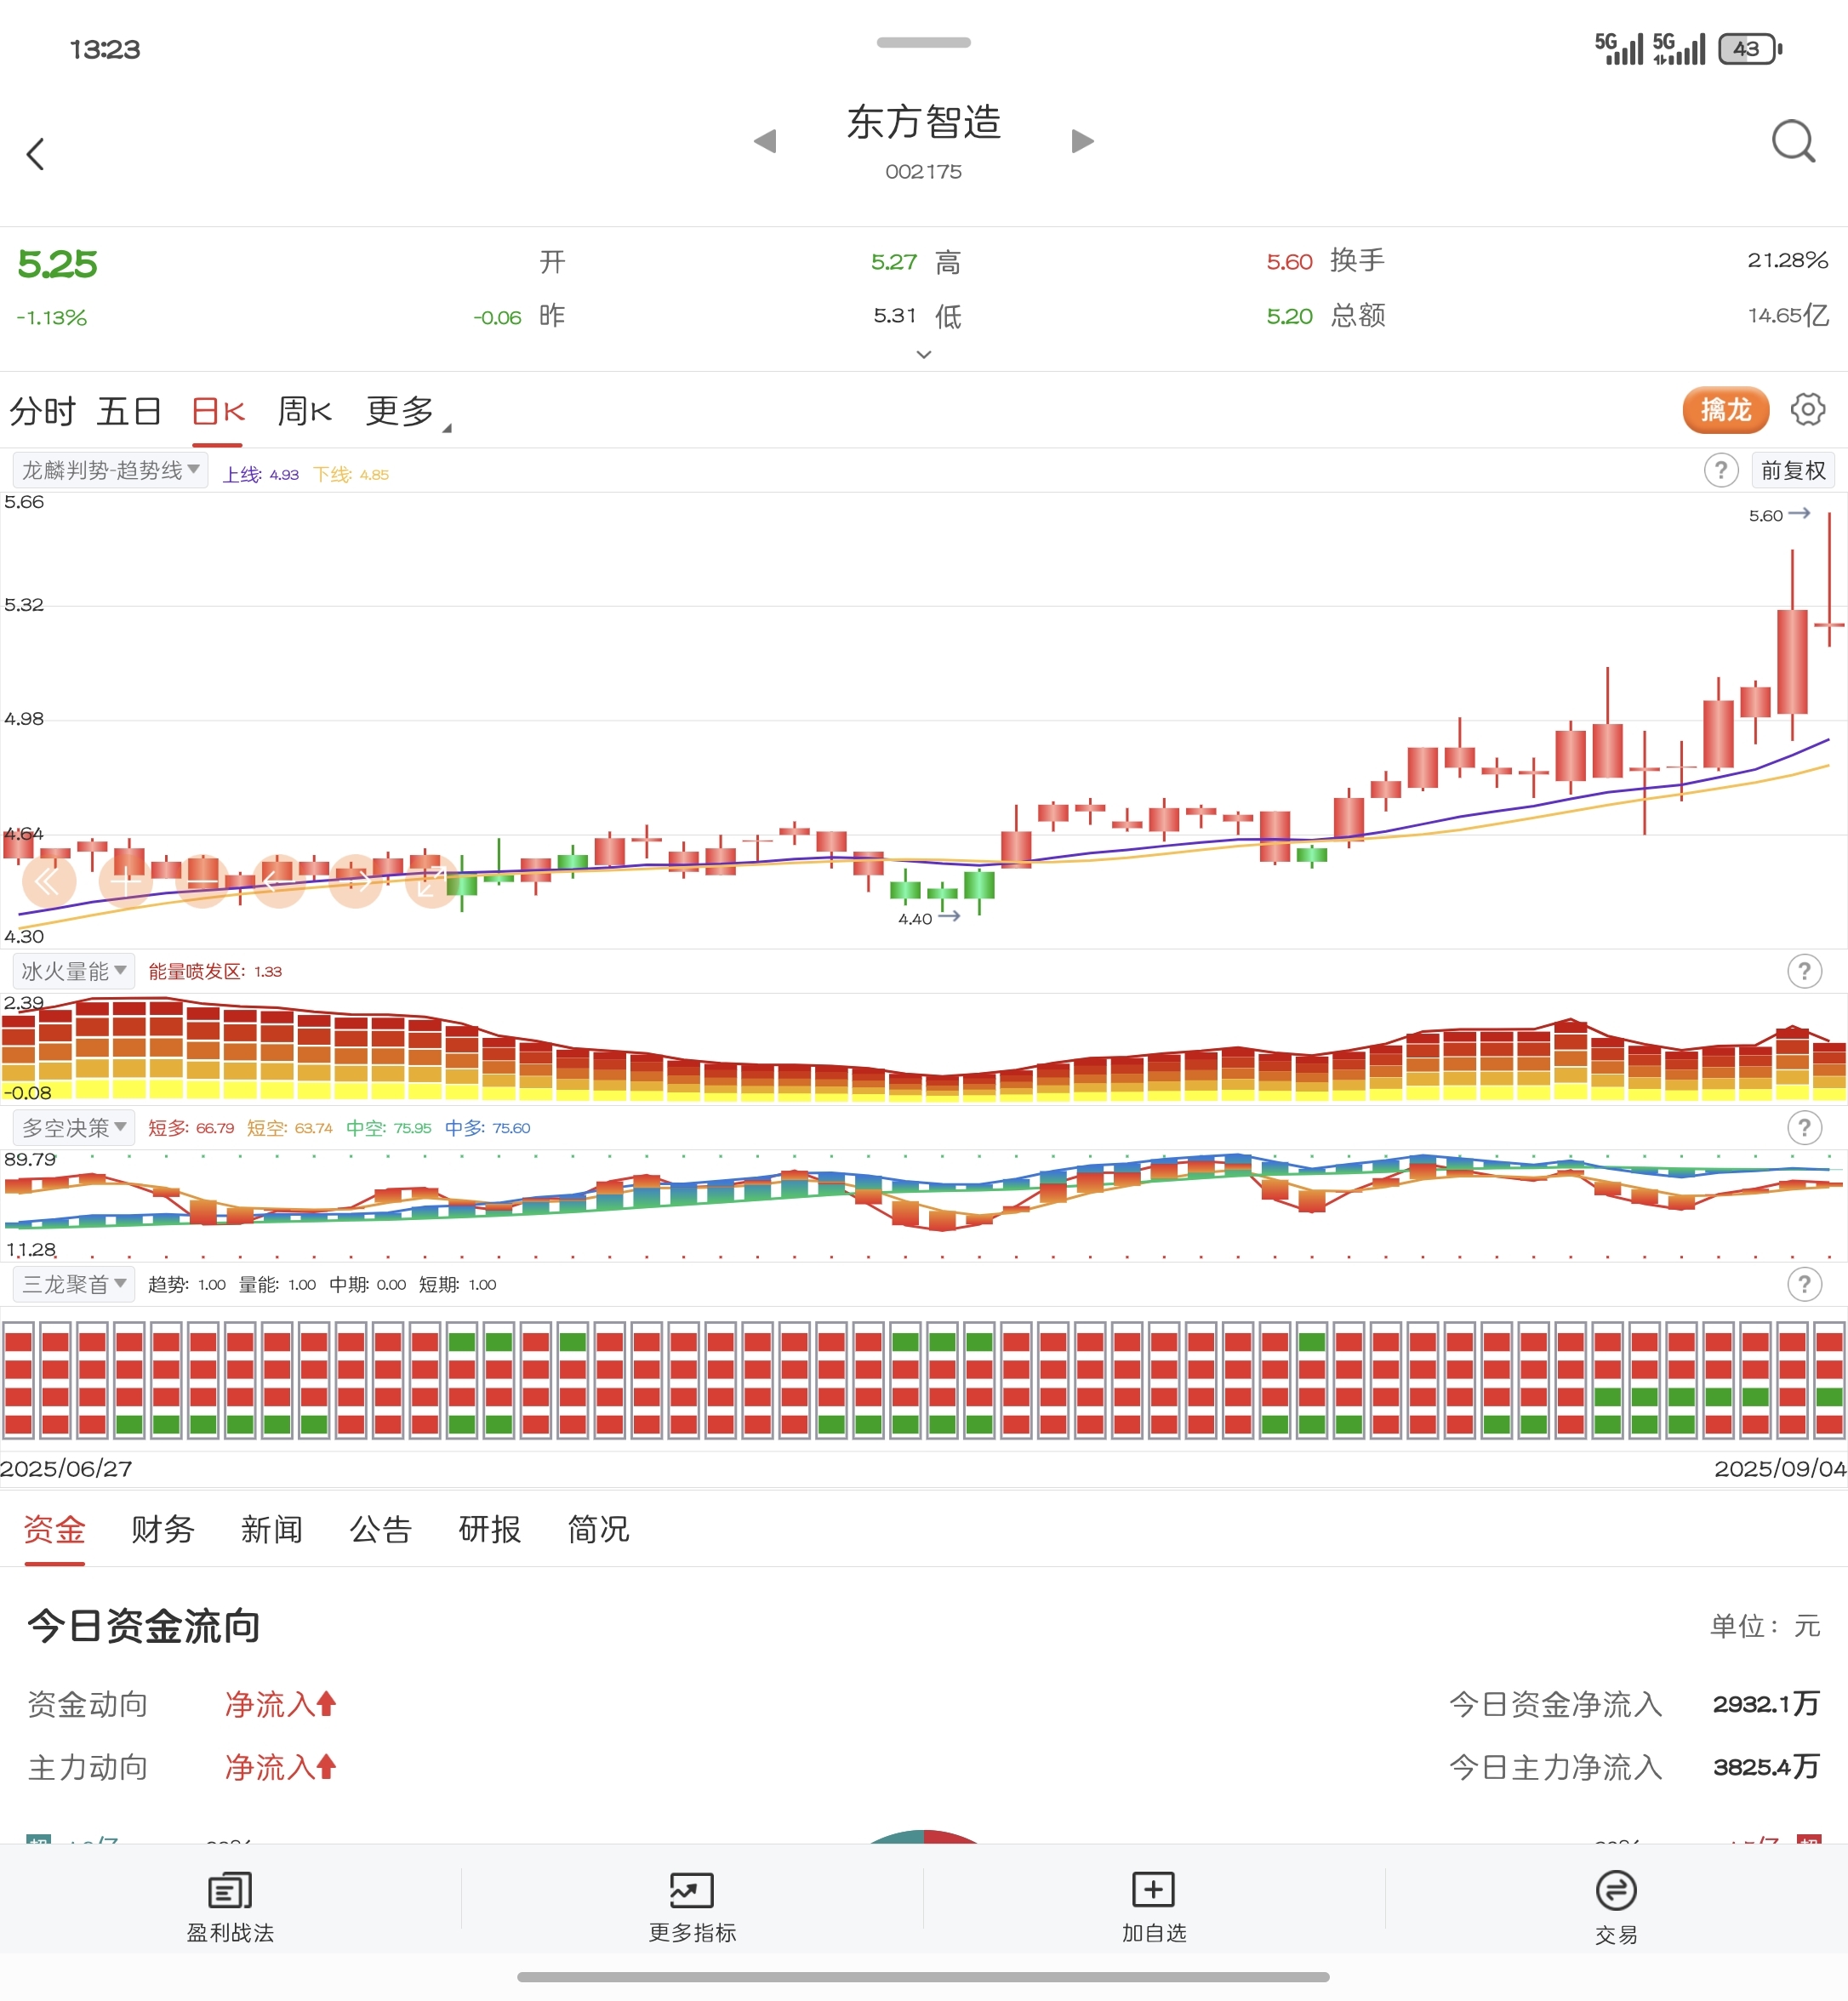Tap current price 5.25

57,264
